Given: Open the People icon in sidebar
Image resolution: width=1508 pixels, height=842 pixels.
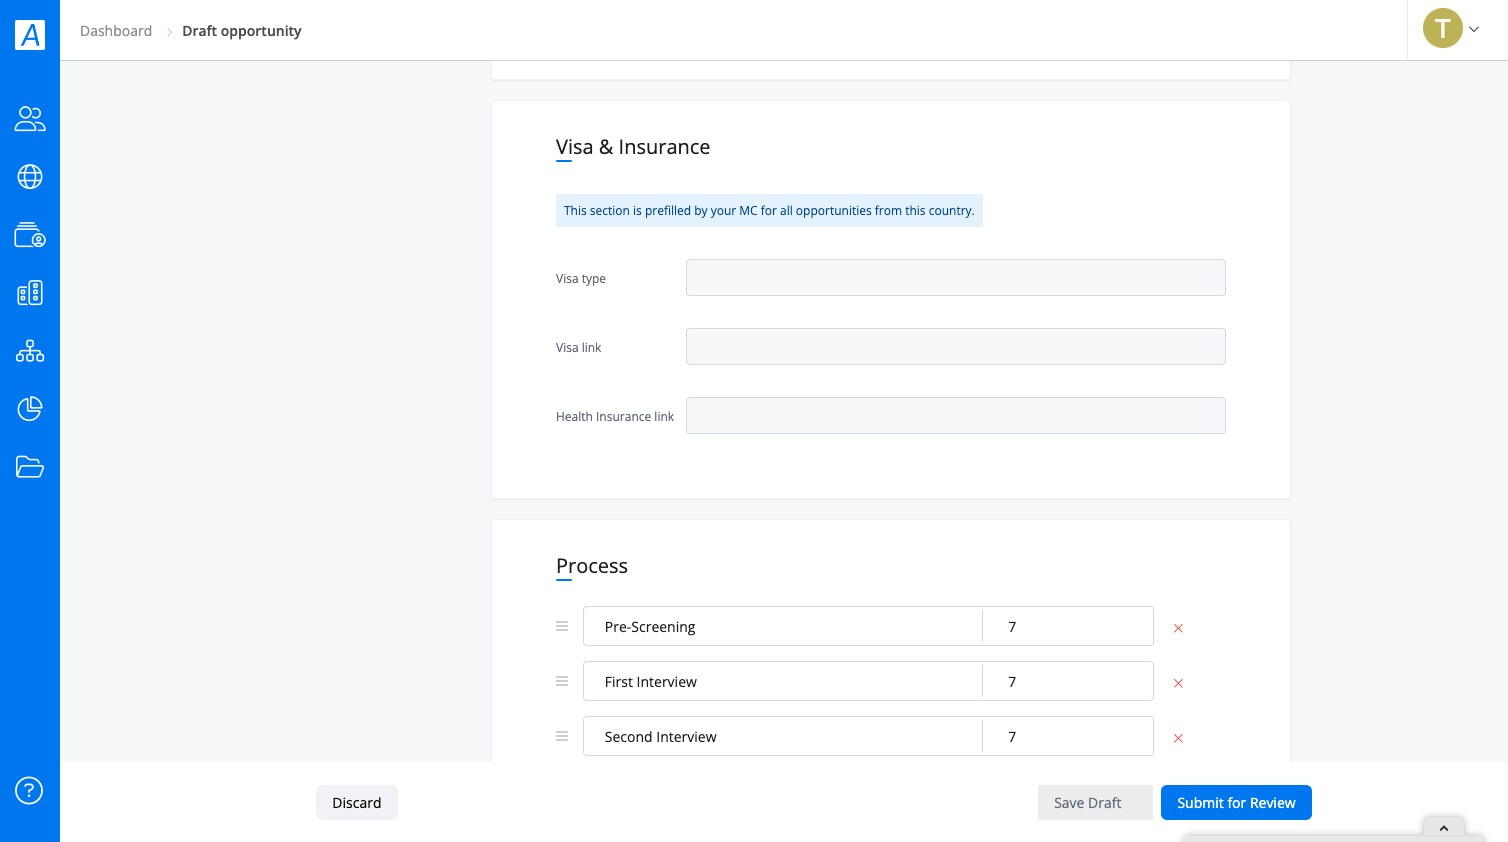Looking at the screenshot, I should [x=30, y=119].
